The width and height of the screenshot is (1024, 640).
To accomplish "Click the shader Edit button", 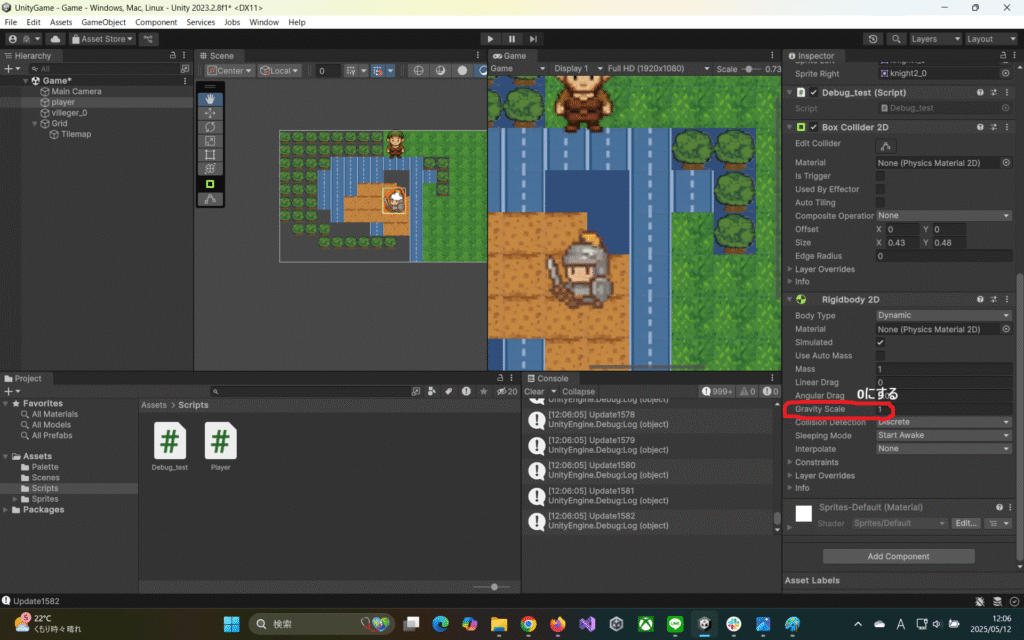I will coord(965,523).
